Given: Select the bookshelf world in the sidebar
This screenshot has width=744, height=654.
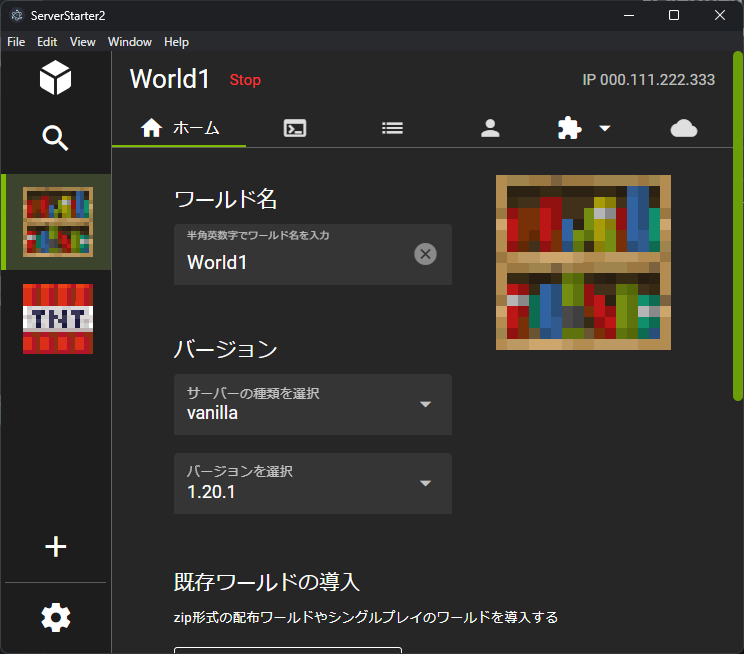Looking at the screenshot, I should pyautogui.click(x=57, y=222).
